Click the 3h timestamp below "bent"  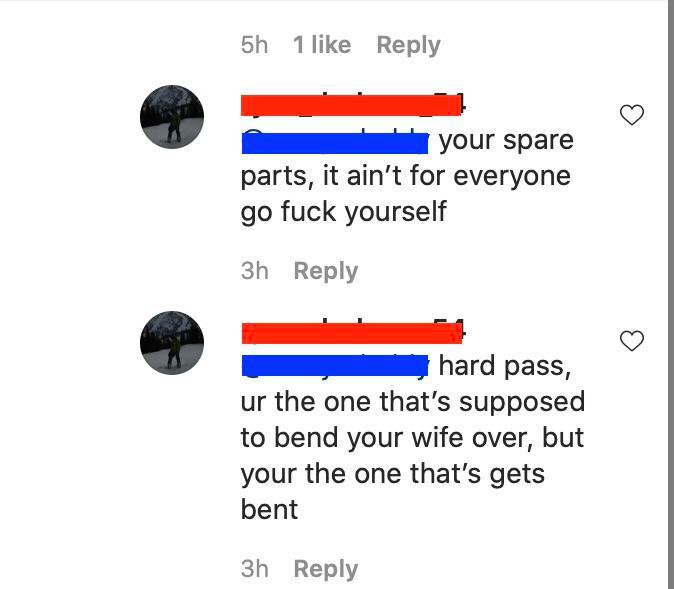coord(254,568)
